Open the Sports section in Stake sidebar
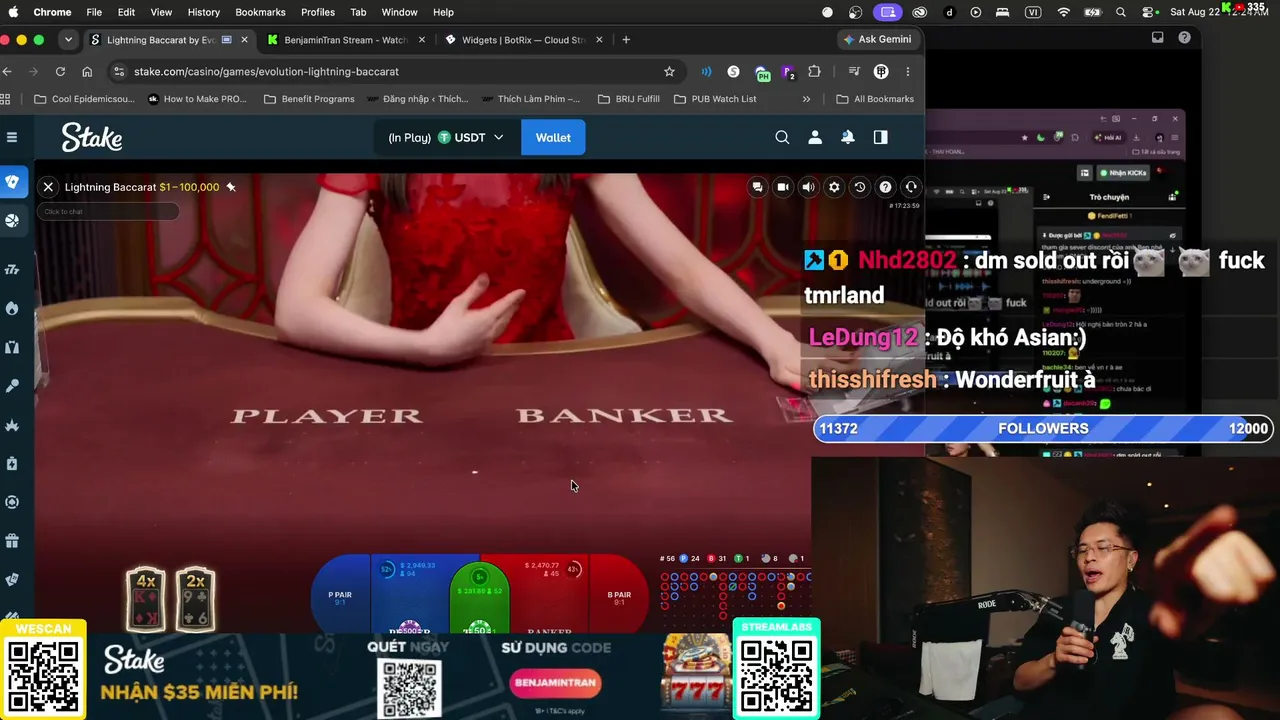Screen dimensions: 1280x720 click(12, 221)
